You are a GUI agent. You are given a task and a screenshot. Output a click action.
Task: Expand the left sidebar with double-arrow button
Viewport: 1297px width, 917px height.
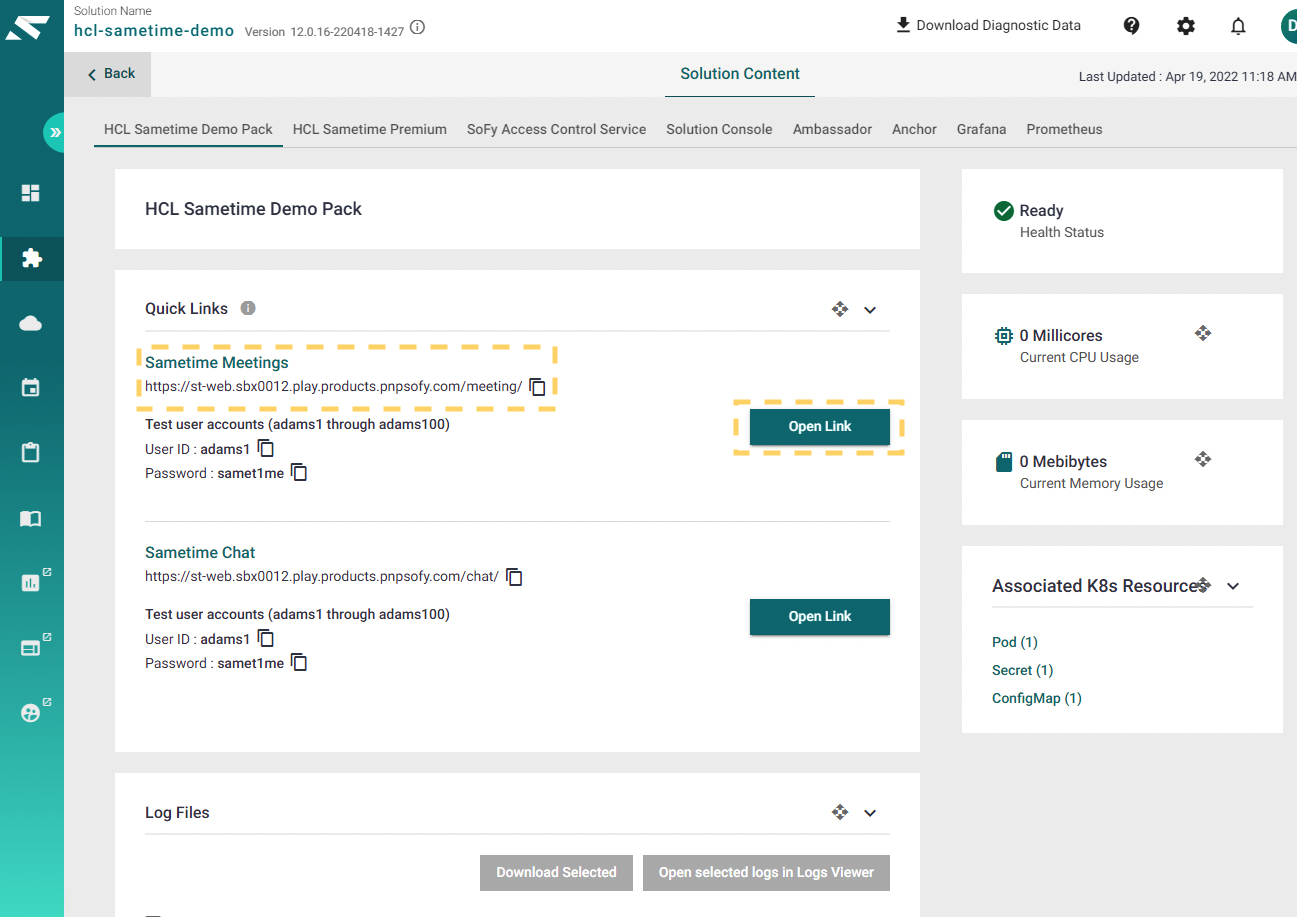[54, 132]
